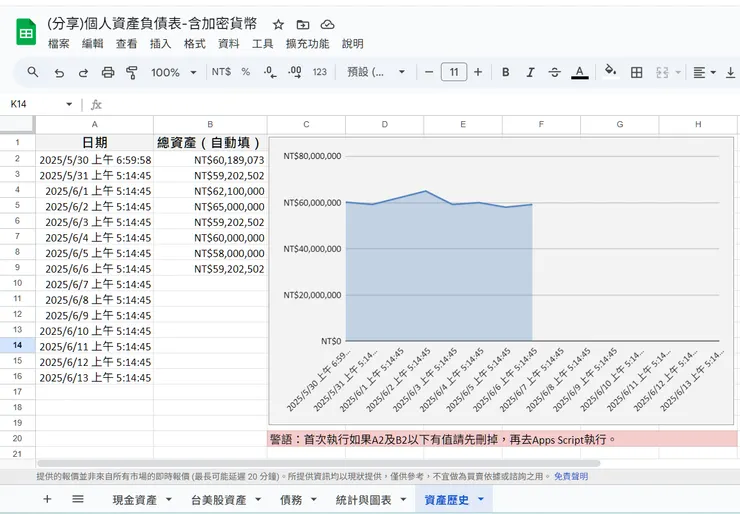This screenshot has width=740, height=514.
Task: Open the 插入 menu
Action: point(160,44)
